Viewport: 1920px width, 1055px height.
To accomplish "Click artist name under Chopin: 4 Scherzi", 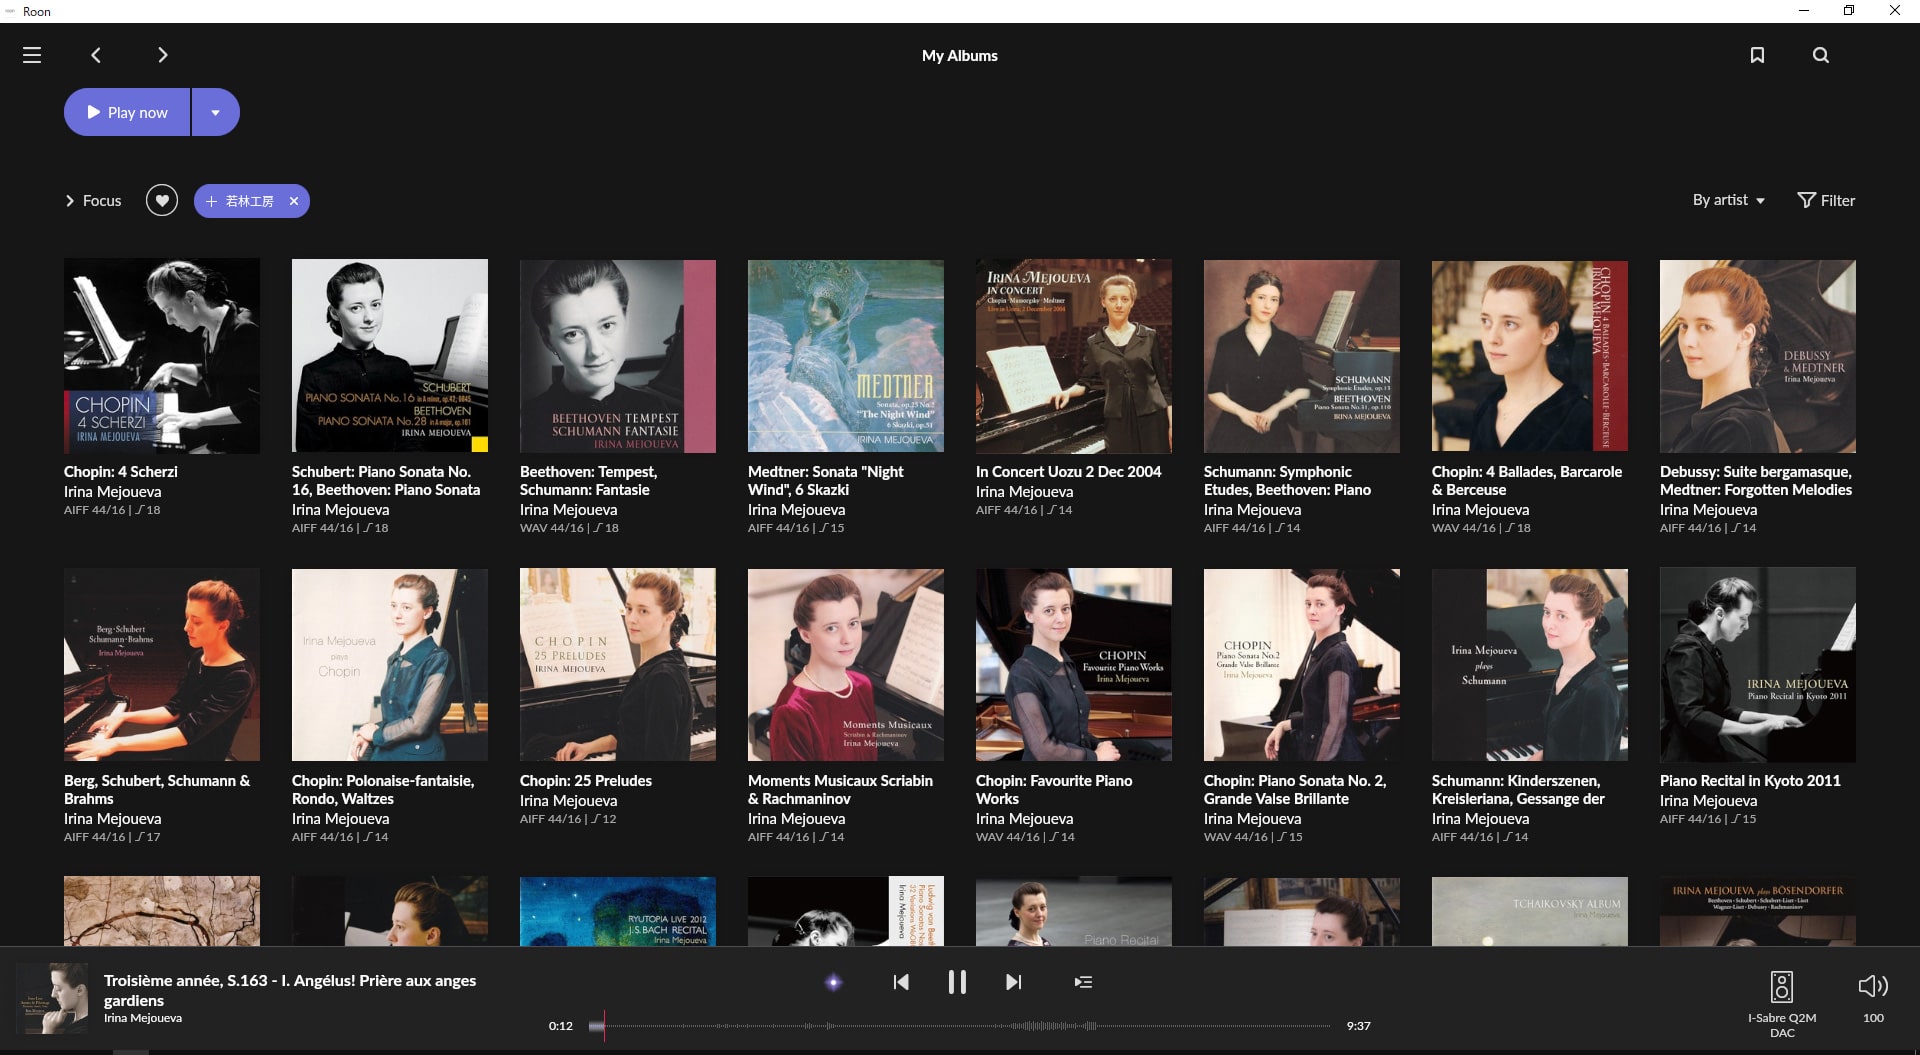I will pos(113,492).
